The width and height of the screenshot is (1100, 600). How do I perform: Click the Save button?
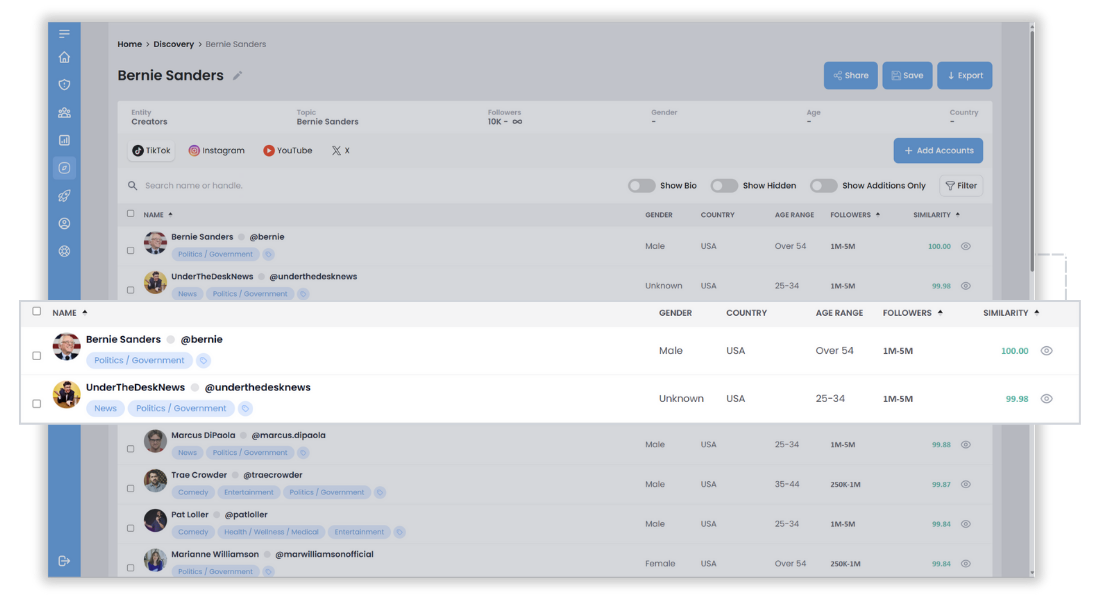(x=907, y=76)
